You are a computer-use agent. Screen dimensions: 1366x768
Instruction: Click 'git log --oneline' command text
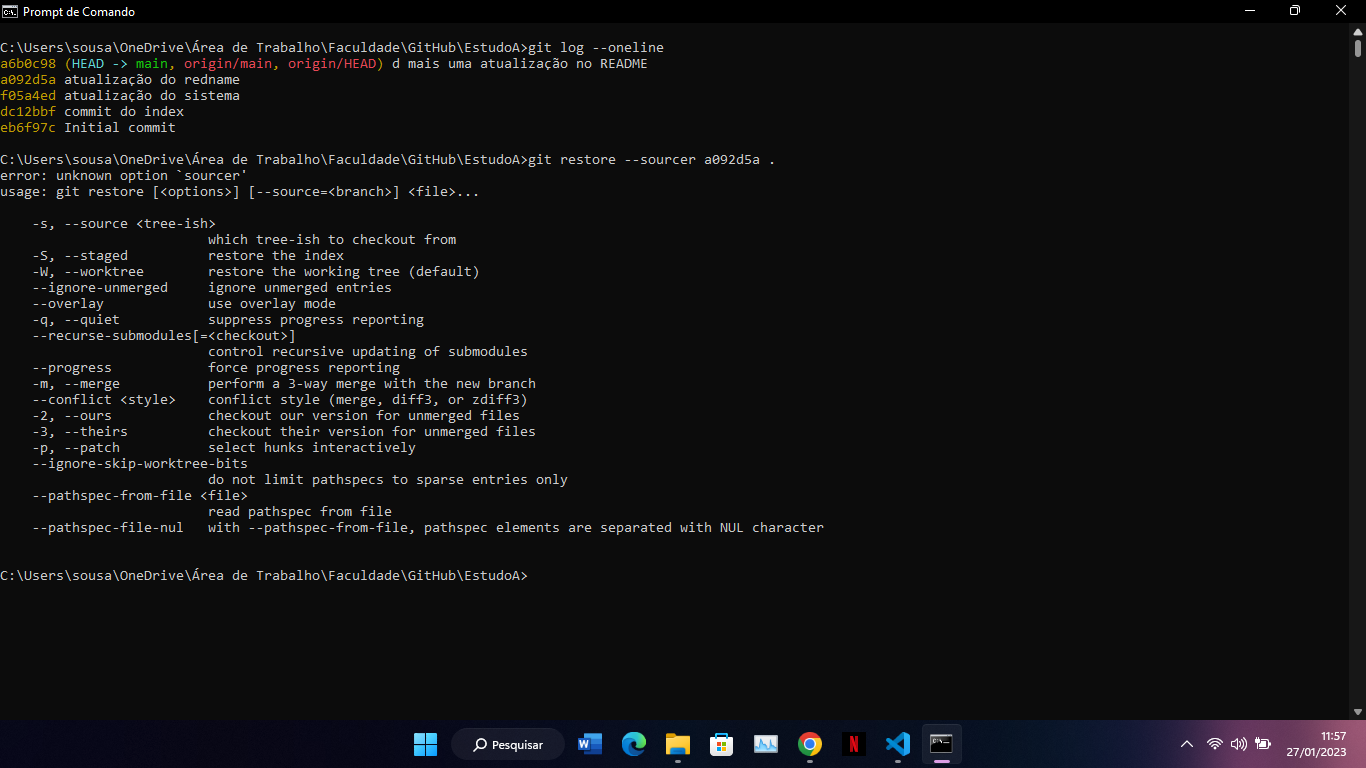tap(596, 48)
